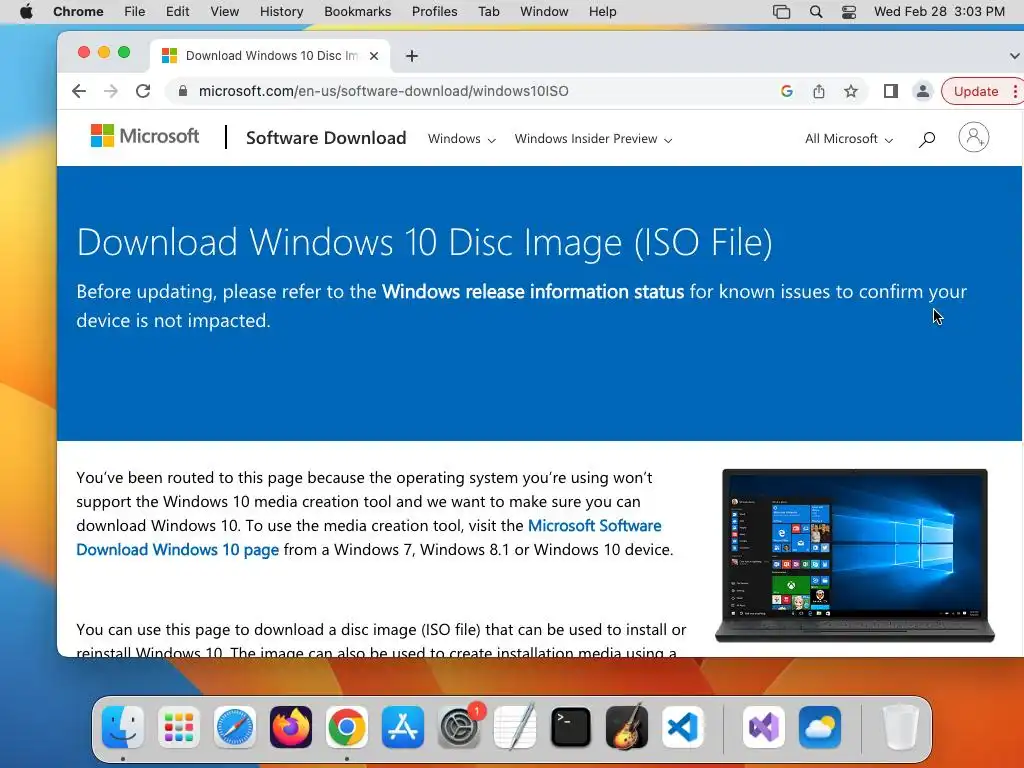Share this page using share icon
Image resolution: width=1024 pixels, height=768 pixels.
click(819, 91)
